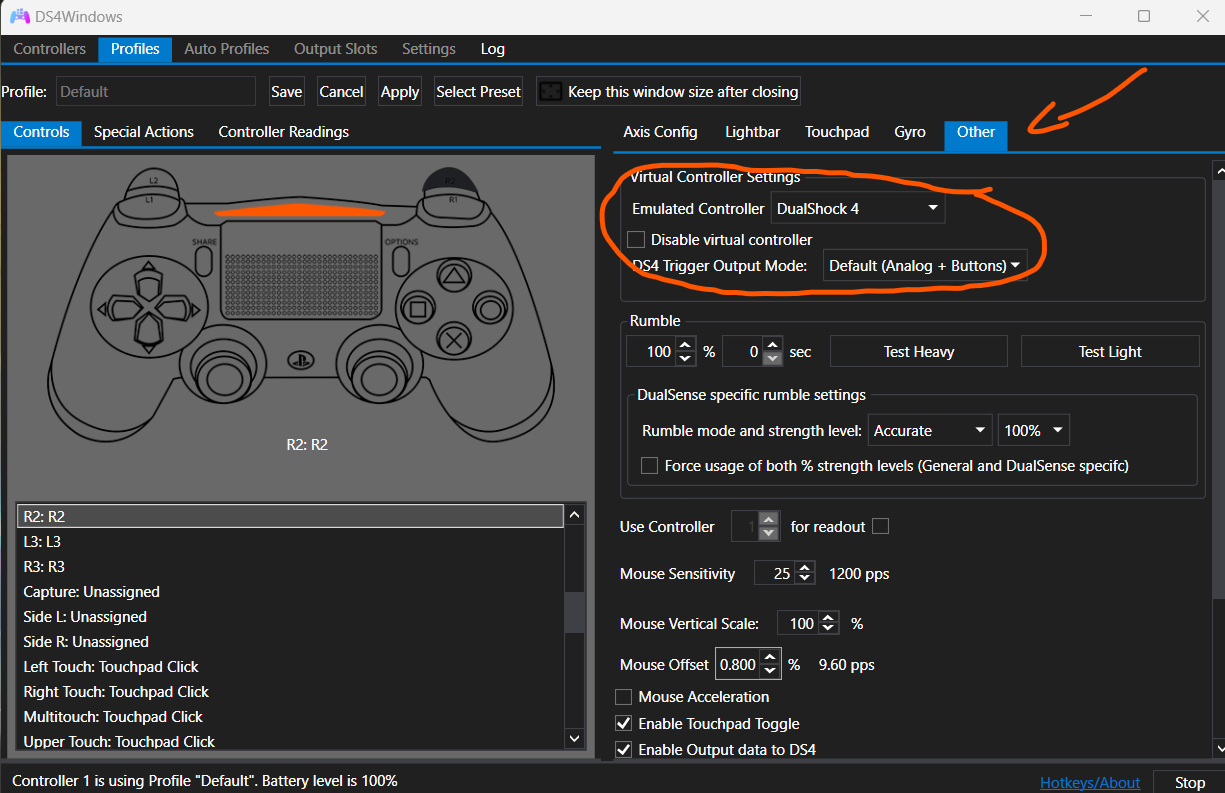Select the R2 trigger on controller diagram
The image size is (1225, 793).
click(450, 180)
